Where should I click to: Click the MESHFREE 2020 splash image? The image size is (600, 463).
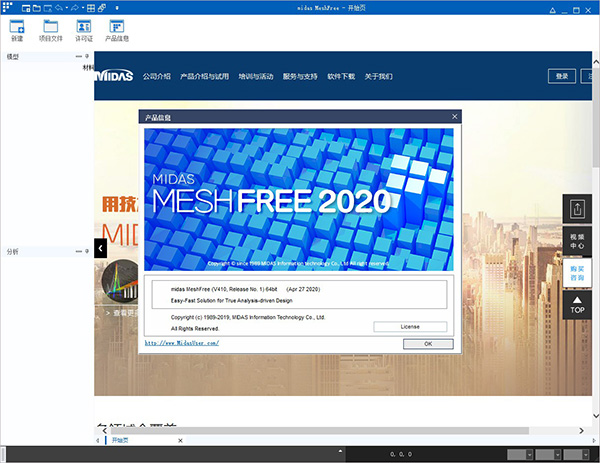pyautogui.click(x=299, y=199)
